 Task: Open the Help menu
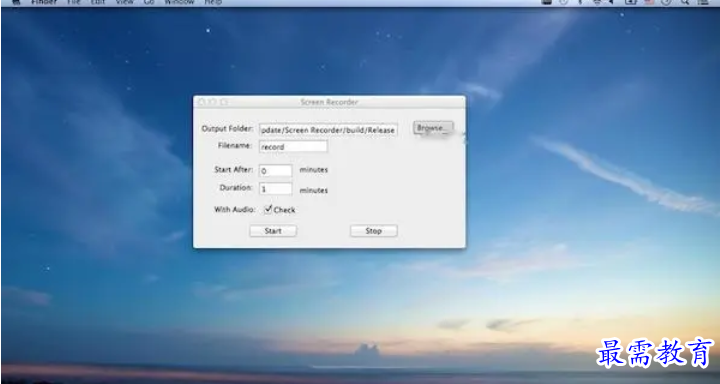click(213, 2)
